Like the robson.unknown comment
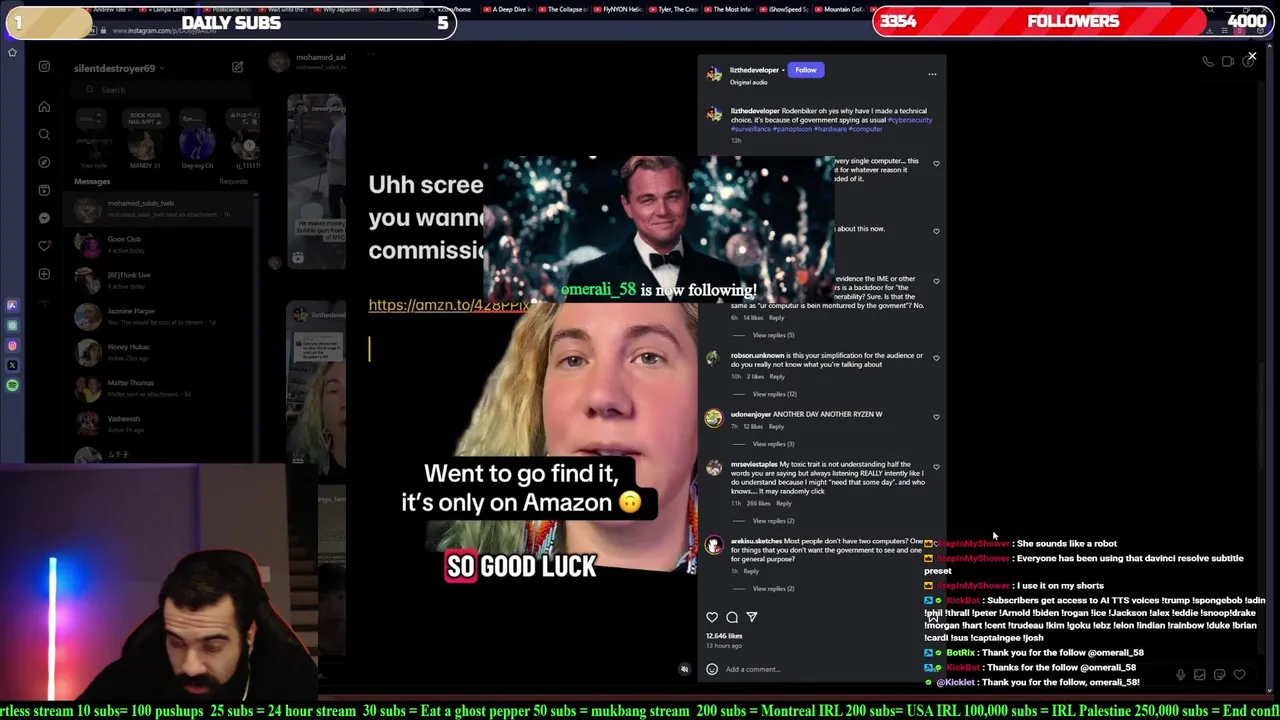Image resolution: width=1280 pixels, height=720 pixels. coord(936,358)
